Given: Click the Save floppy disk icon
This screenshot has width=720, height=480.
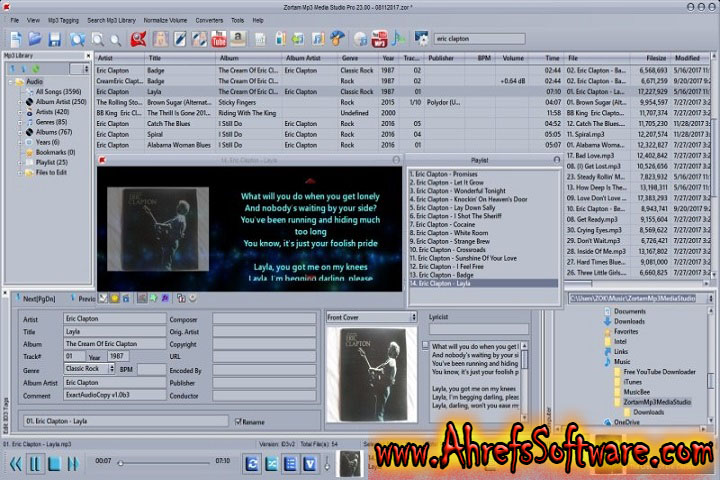Looking at the screenshot, I should (55, 39).
